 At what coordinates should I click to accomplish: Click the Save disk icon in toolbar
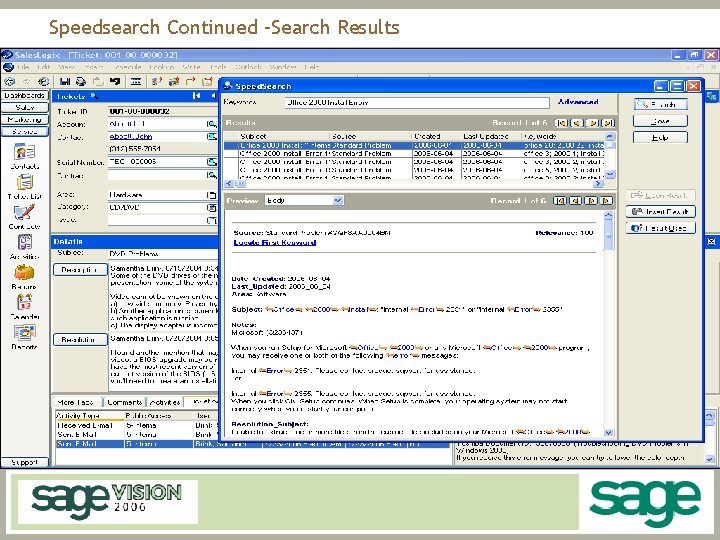pos(65,81)
